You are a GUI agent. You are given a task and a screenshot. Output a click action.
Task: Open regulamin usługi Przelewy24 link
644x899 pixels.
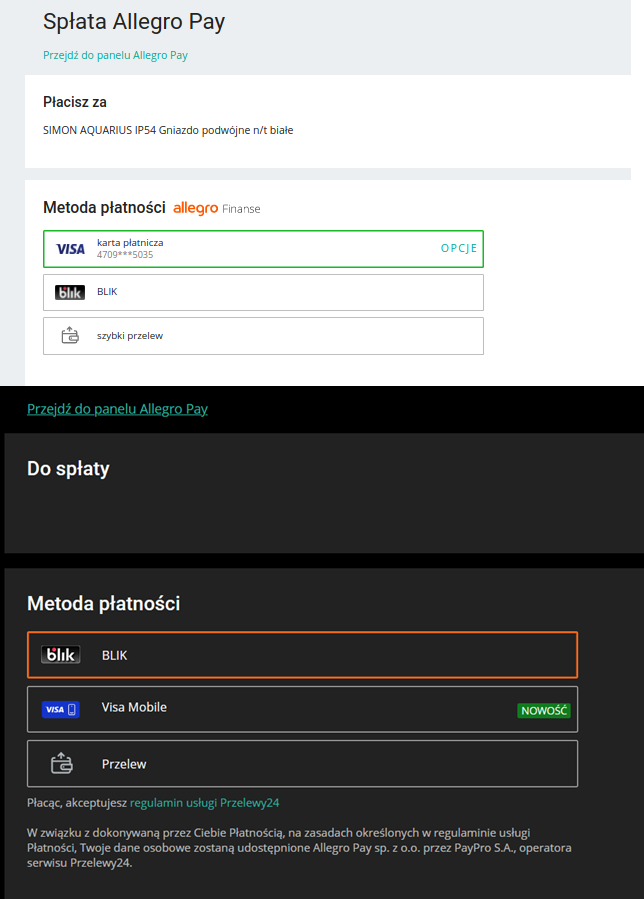(x=205, y=803)
